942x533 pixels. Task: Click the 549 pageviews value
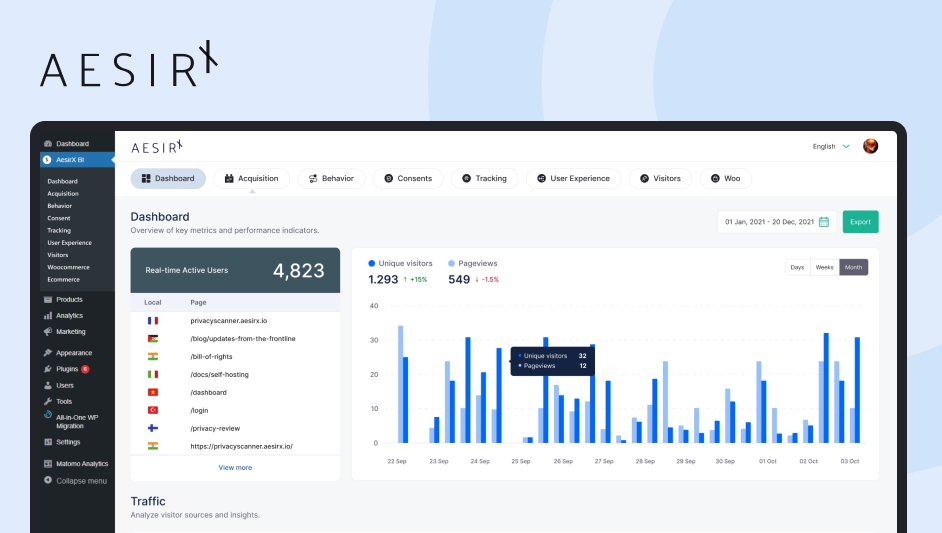click(x=459, y=279)
